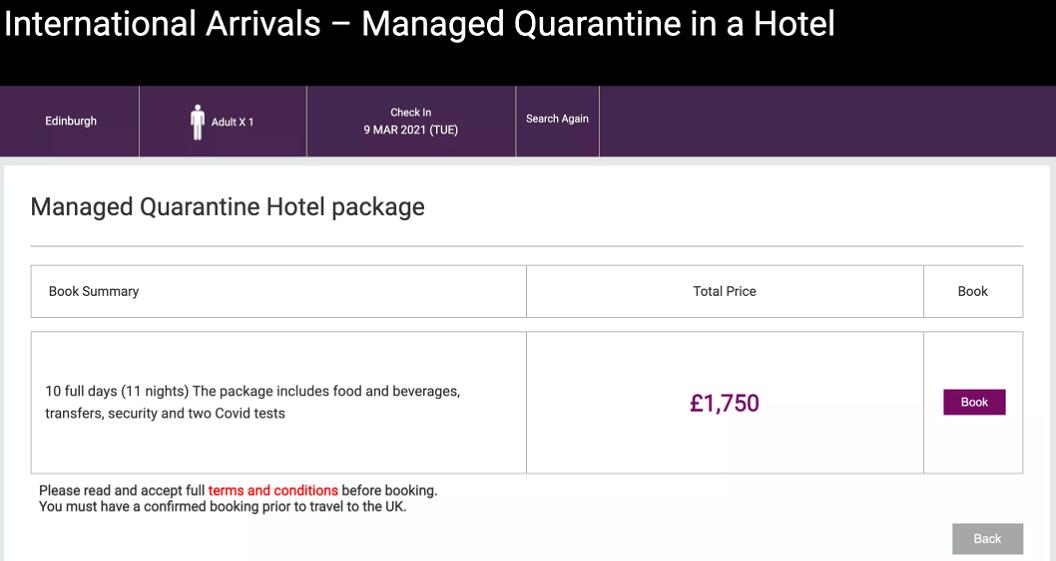Screen dimensions: 1056x561
Task: Select the Edinburgh location cell
Action: [x=71, y=121]
